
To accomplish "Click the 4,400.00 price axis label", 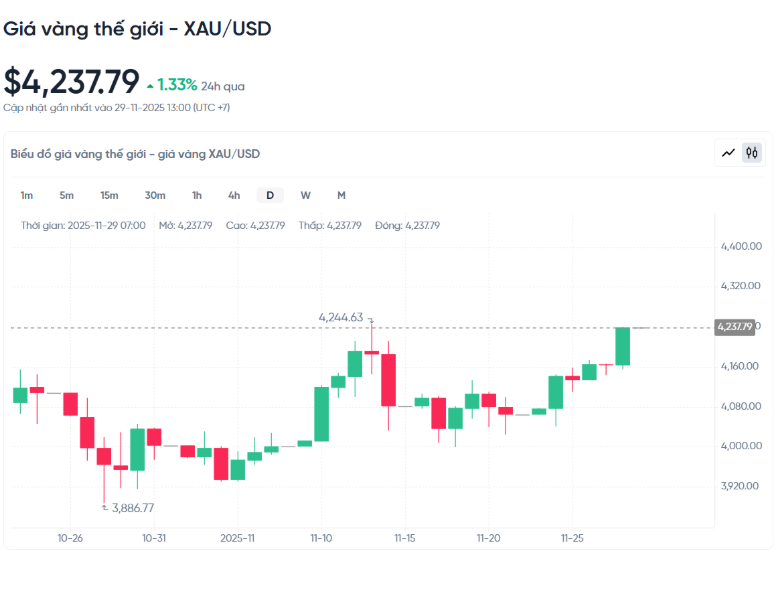I will click(741, 246).
